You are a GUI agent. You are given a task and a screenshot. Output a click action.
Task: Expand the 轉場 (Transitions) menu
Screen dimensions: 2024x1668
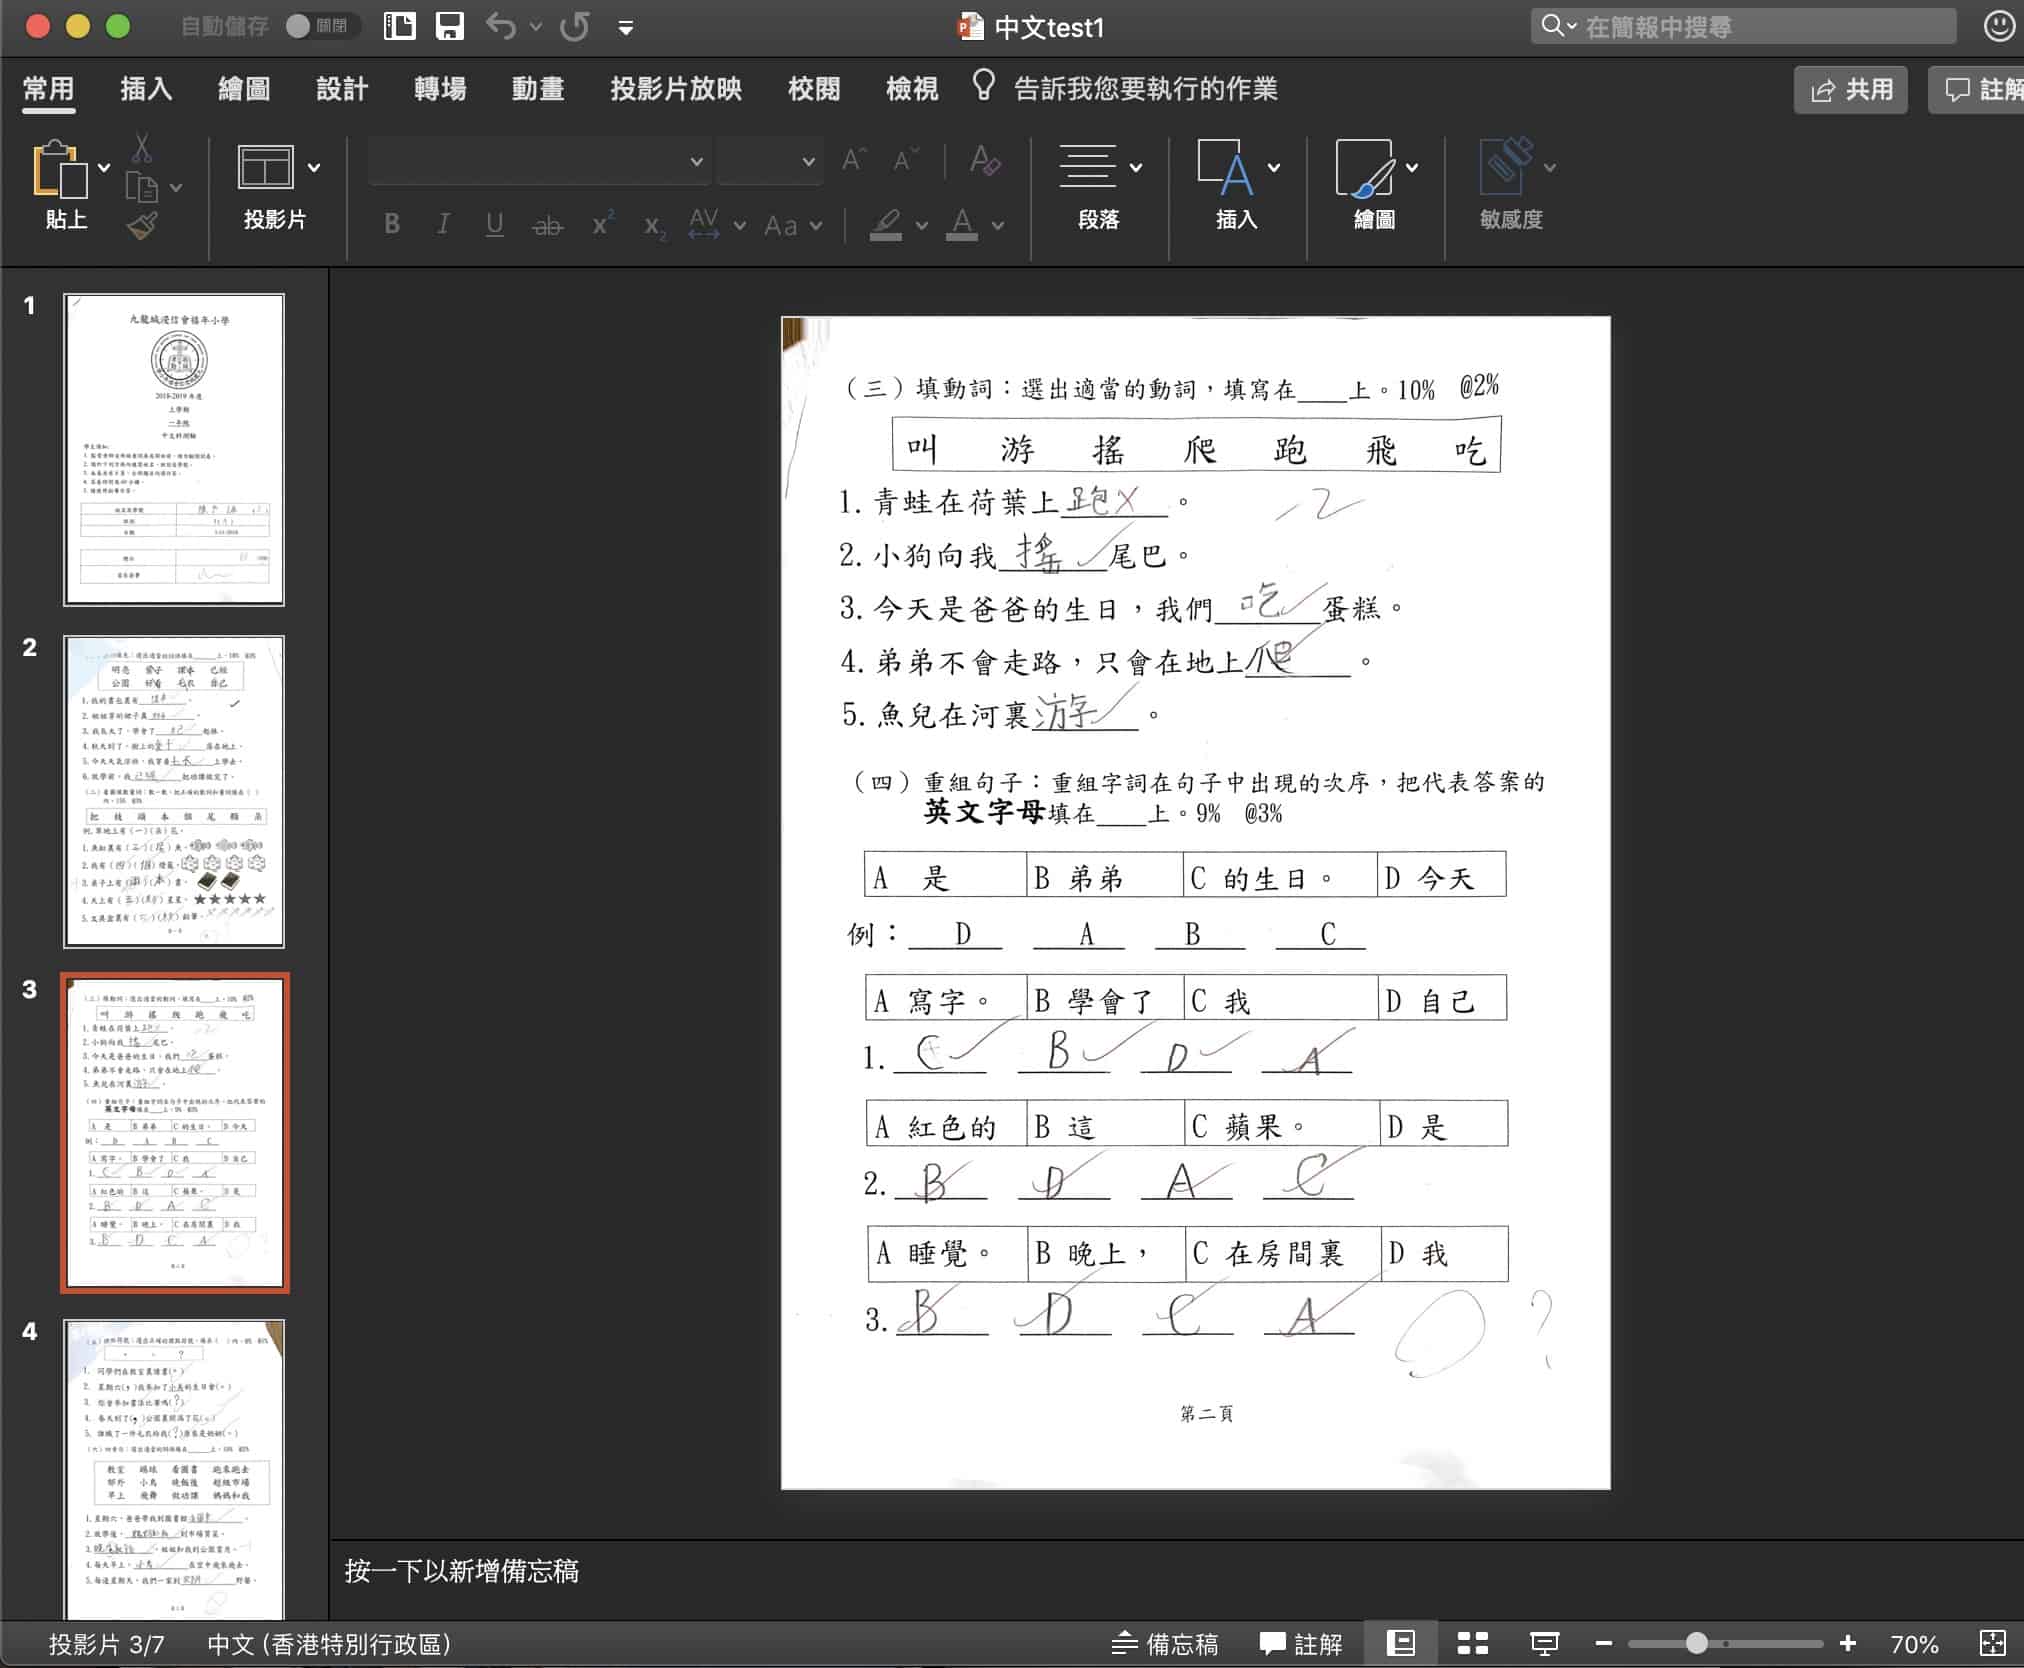[439, 89]
